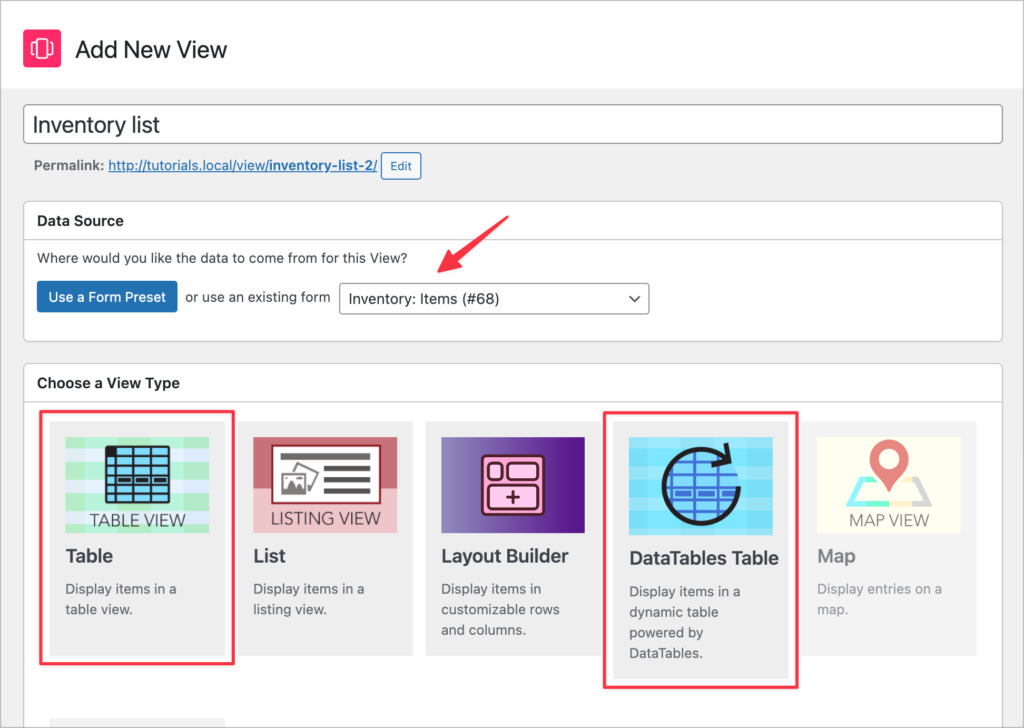Image resolution: width=1024 pixels, height=728 pixels.
Task: Click the pink GravityView logo icon
Action: point(42,48)
